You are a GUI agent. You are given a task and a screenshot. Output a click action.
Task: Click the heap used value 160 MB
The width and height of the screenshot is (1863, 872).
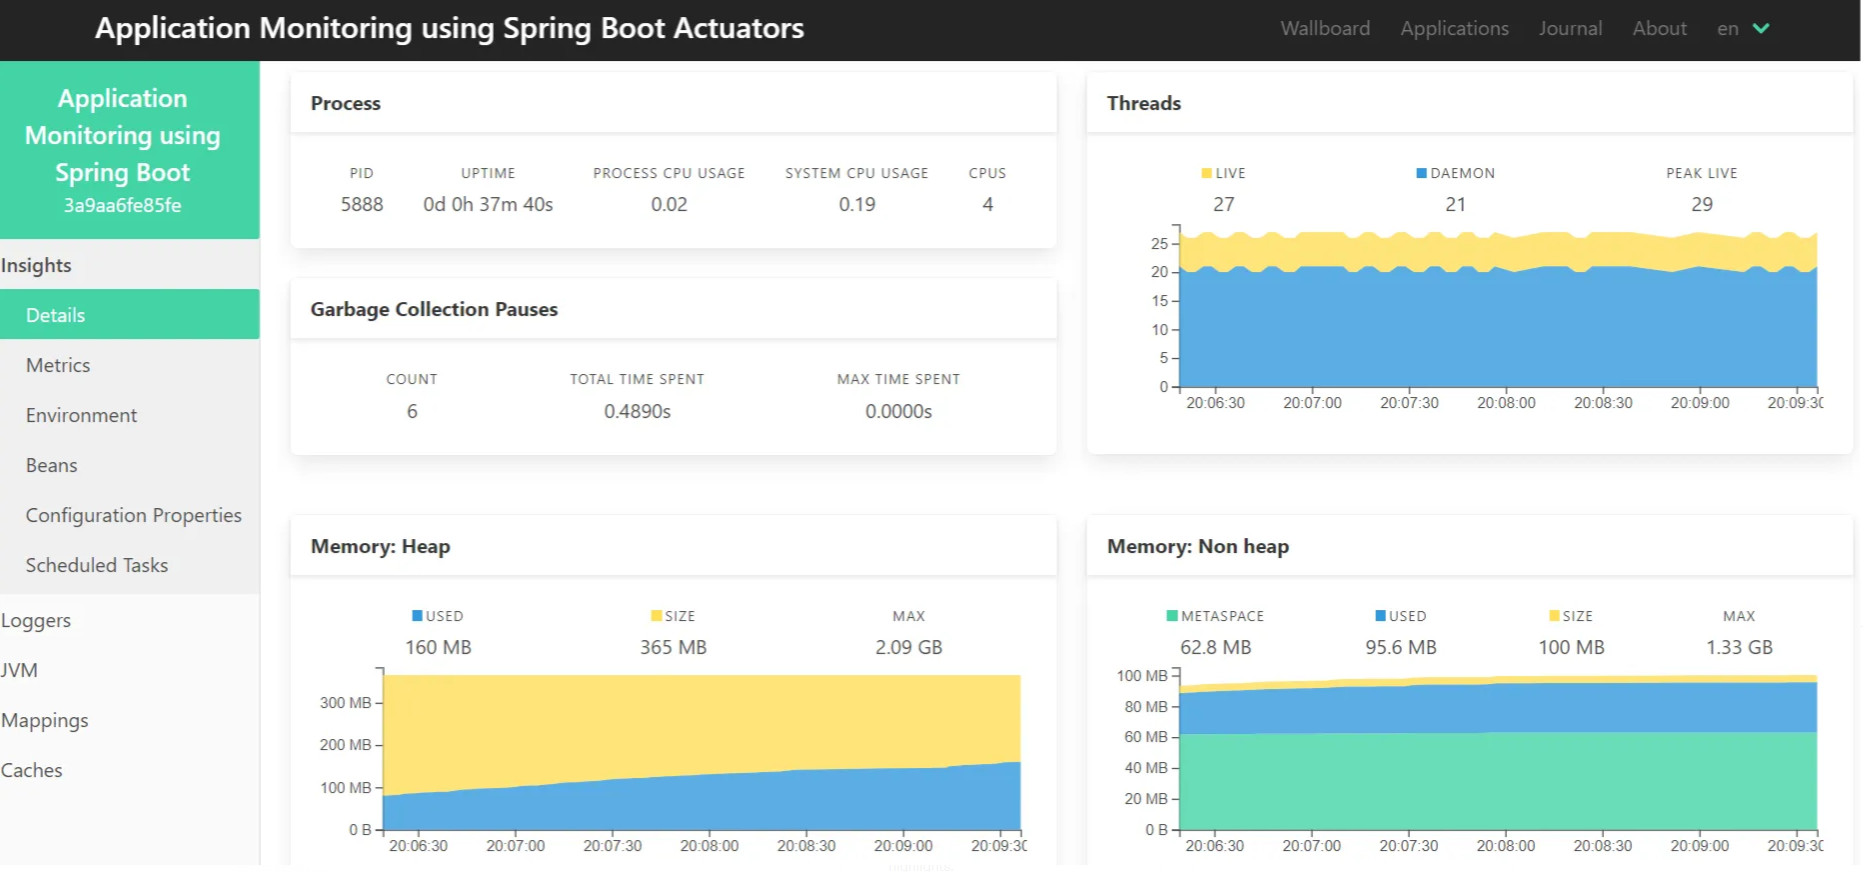coord(438,647)
